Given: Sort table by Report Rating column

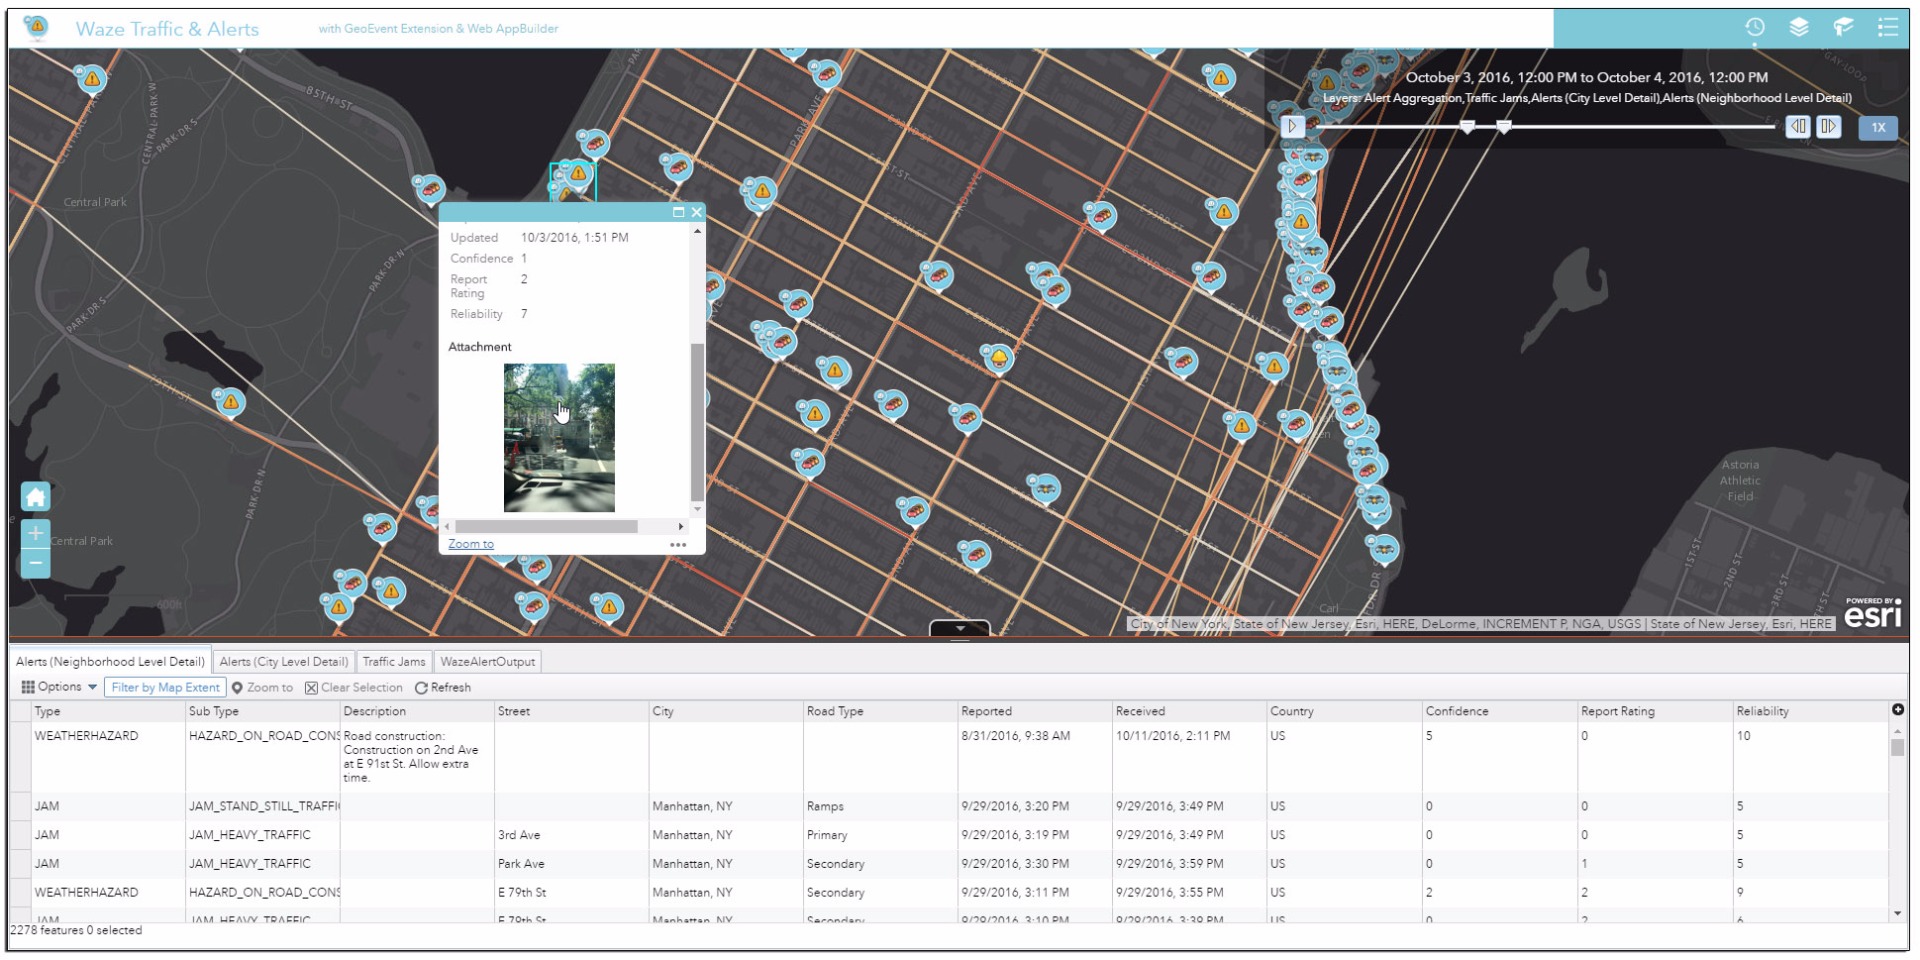Looking at the screenshot, I should pyautogui.click(x=1655, y=711).
